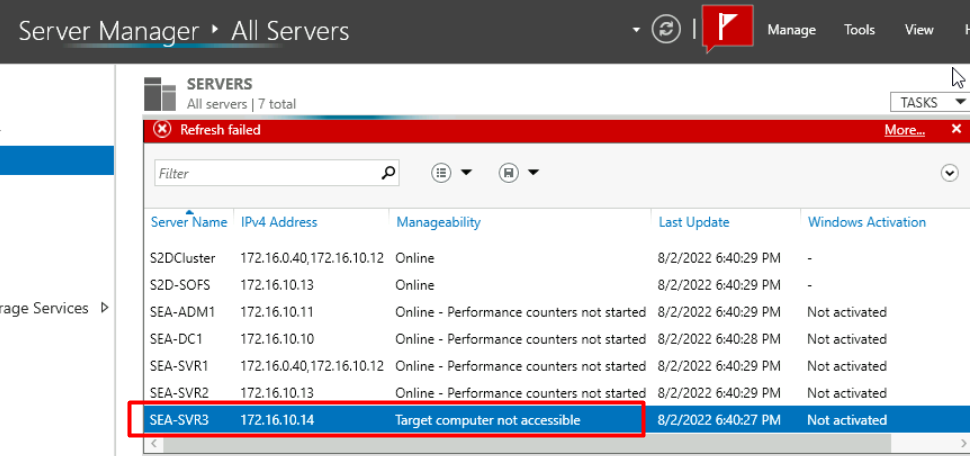This screenshot has height=456, width=970.
Task: Click the save query disk icon
Action: click(508, 173)
